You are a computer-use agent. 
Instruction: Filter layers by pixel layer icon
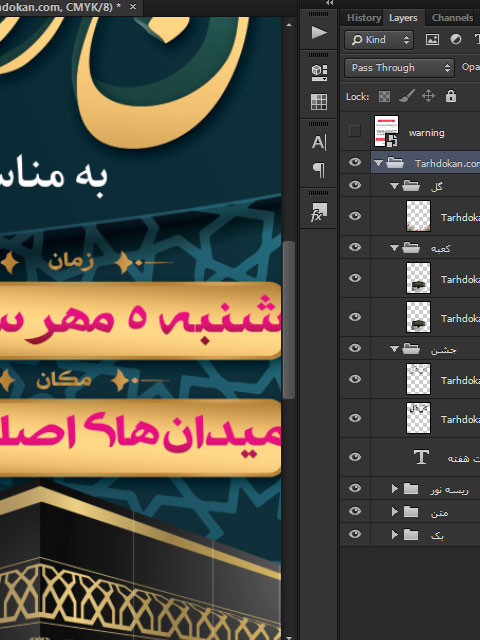click(432, 40)
